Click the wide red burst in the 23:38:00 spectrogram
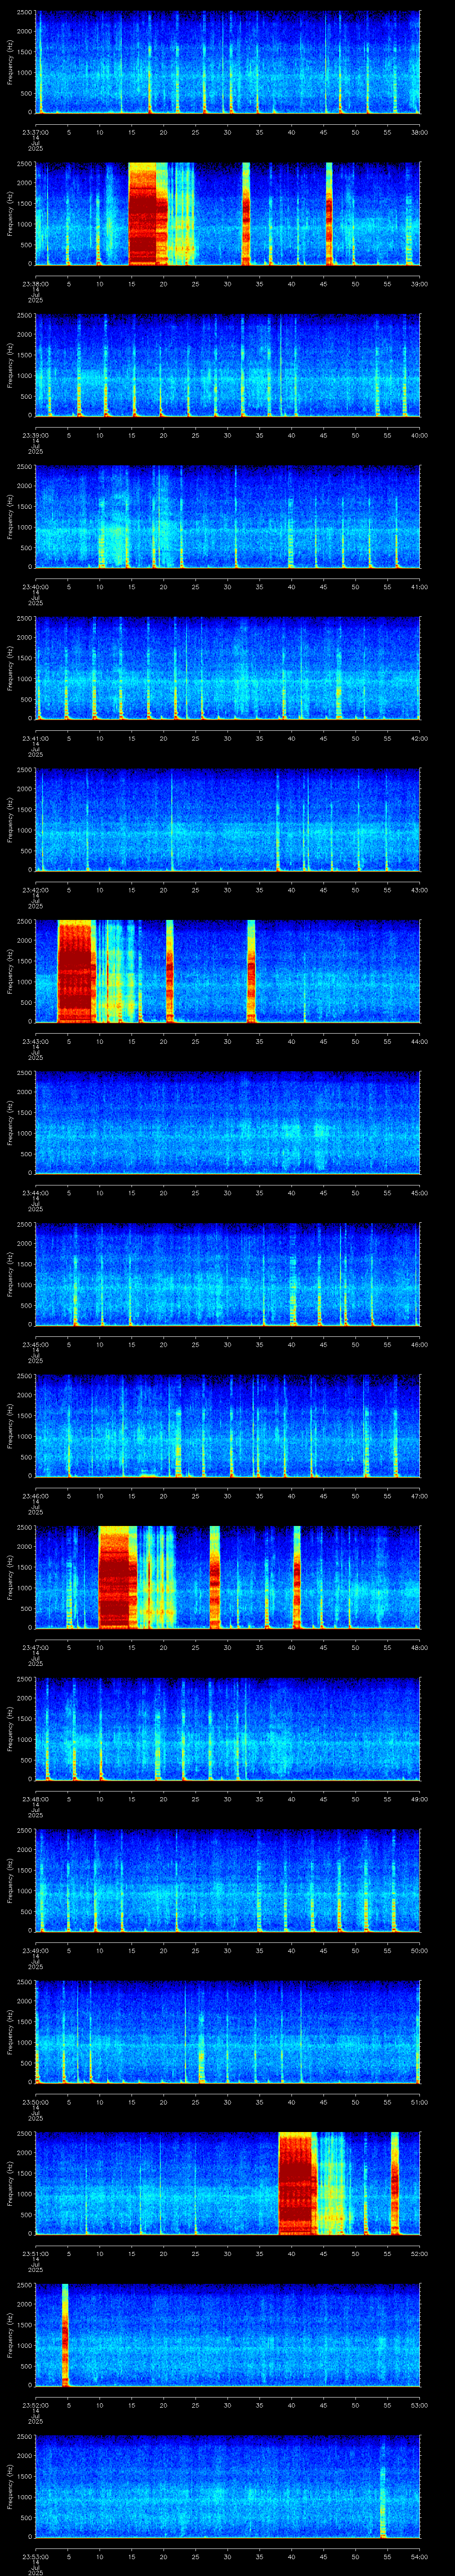Viewport: 455px width, 2576px height. point(148,214)
